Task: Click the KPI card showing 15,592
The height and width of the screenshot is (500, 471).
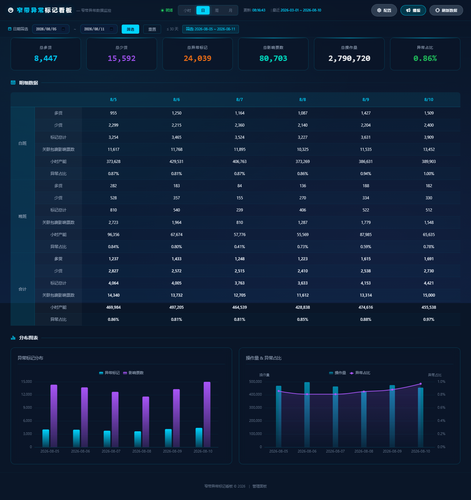Action: pos(122,54)
